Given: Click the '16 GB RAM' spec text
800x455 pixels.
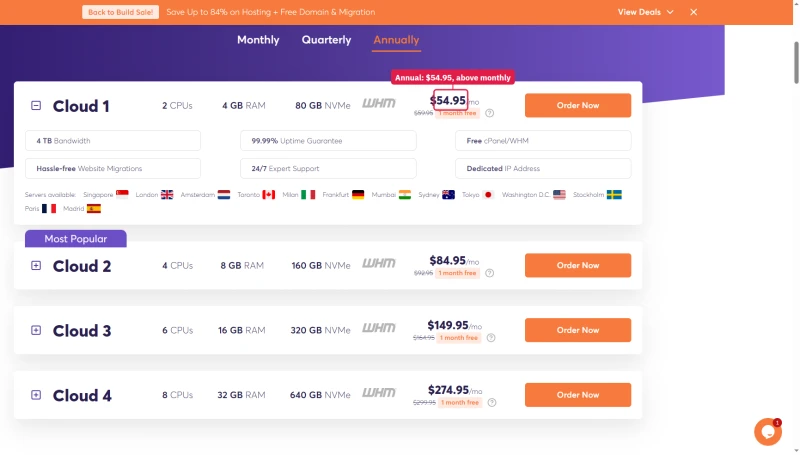Looking at the screenshot, I should [241, 330].
